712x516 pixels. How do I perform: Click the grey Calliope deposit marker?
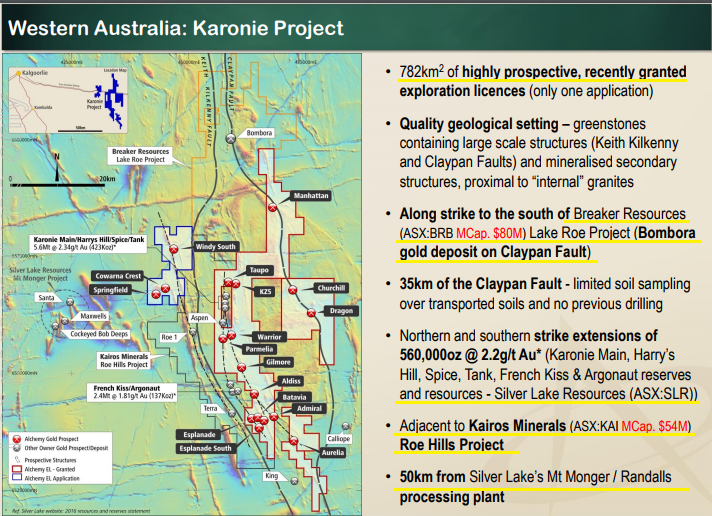tap(346, 426)
